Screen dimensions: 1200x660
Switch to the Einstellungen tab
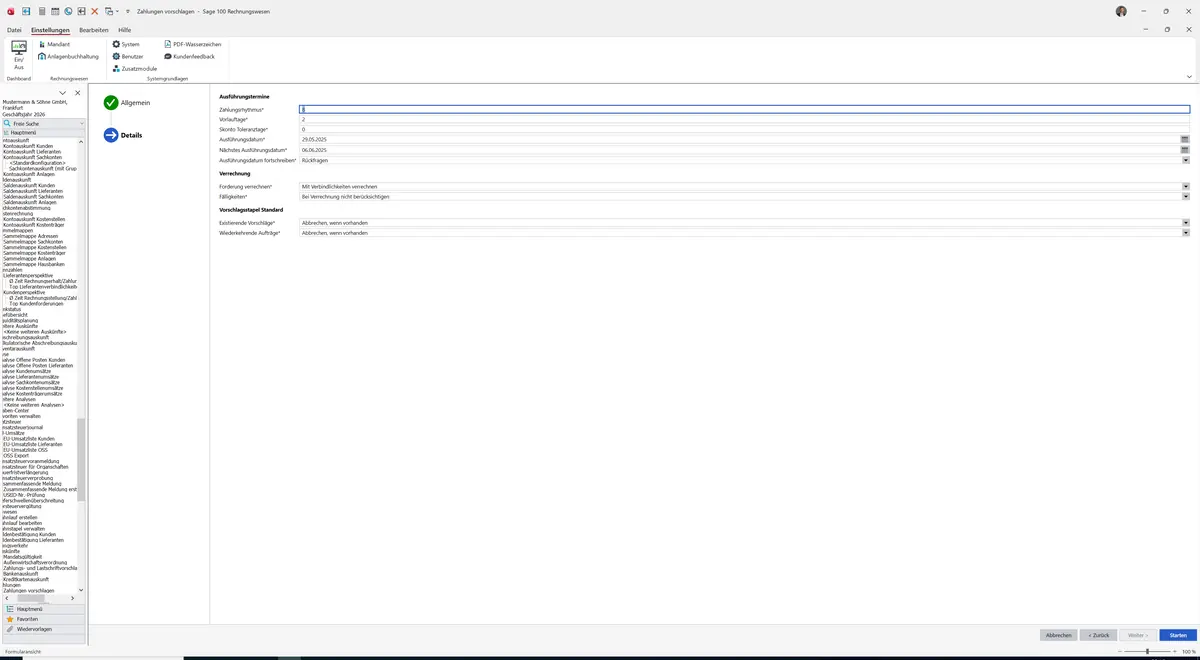coord(51,30)
